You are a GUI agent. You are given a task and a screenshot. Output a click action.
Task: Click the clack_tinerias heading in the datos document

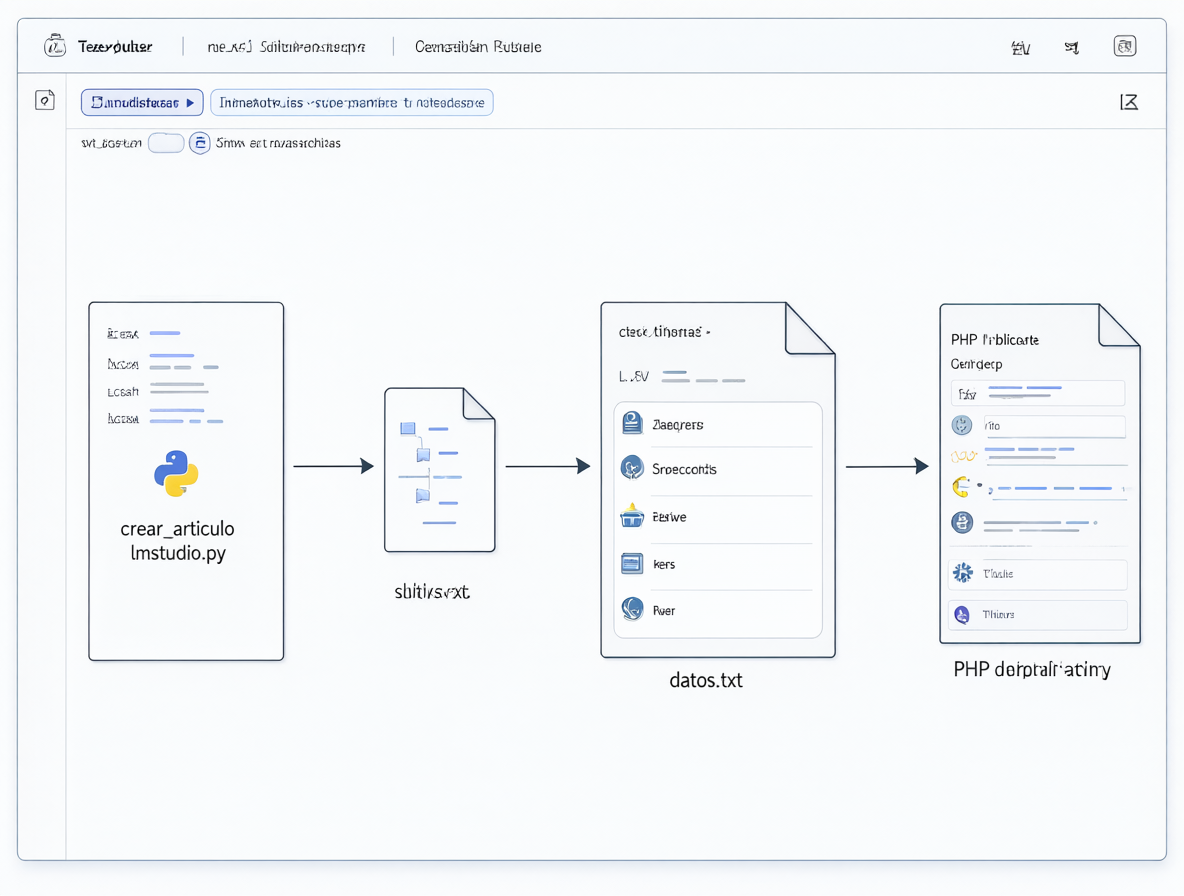coord(664,331)
